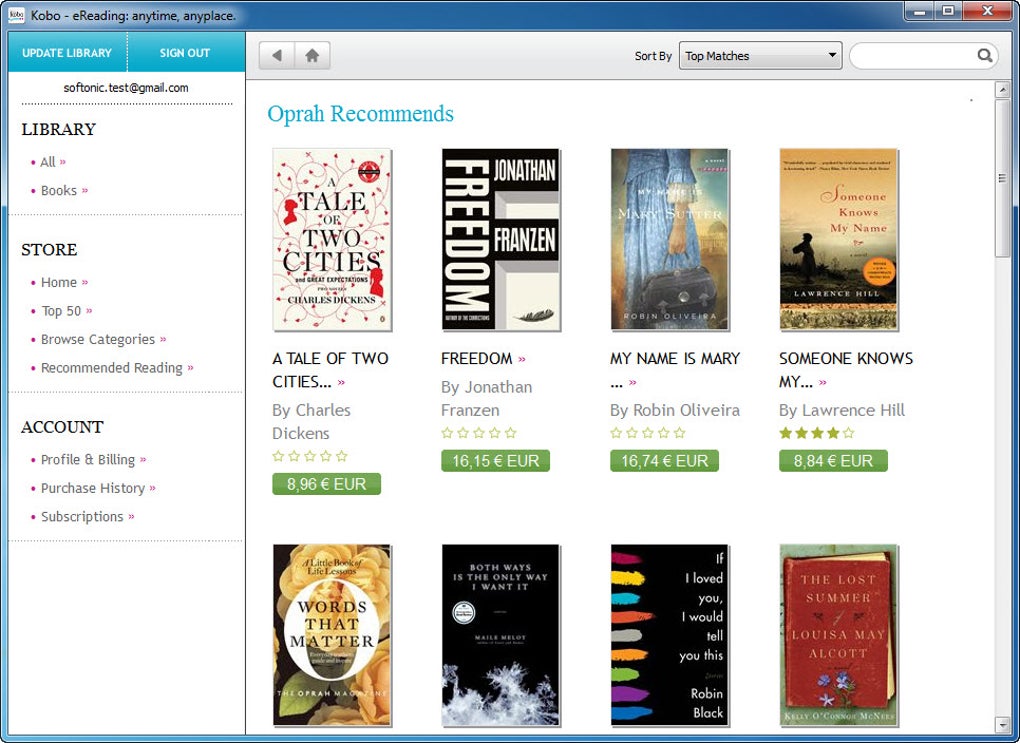1020x743 pixels.
Task: Click the 16,74 € EUR price button
Action: 664,461
